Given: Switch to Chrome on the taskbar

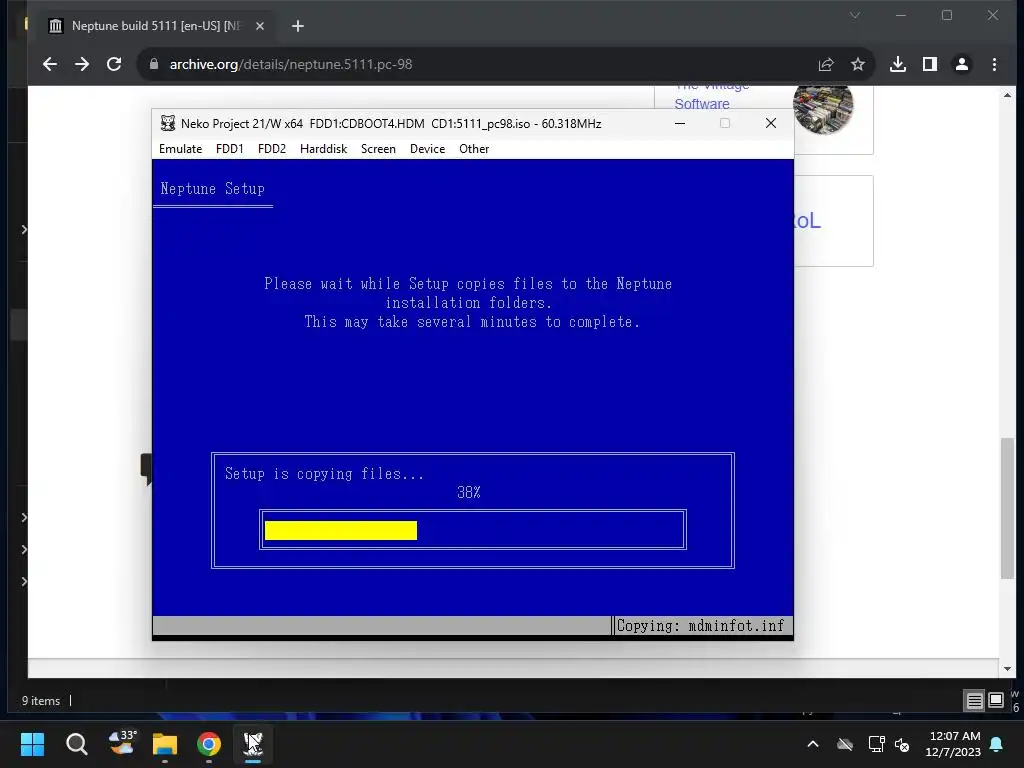Looking at the screenshot, I should click(x=208, y=744).
